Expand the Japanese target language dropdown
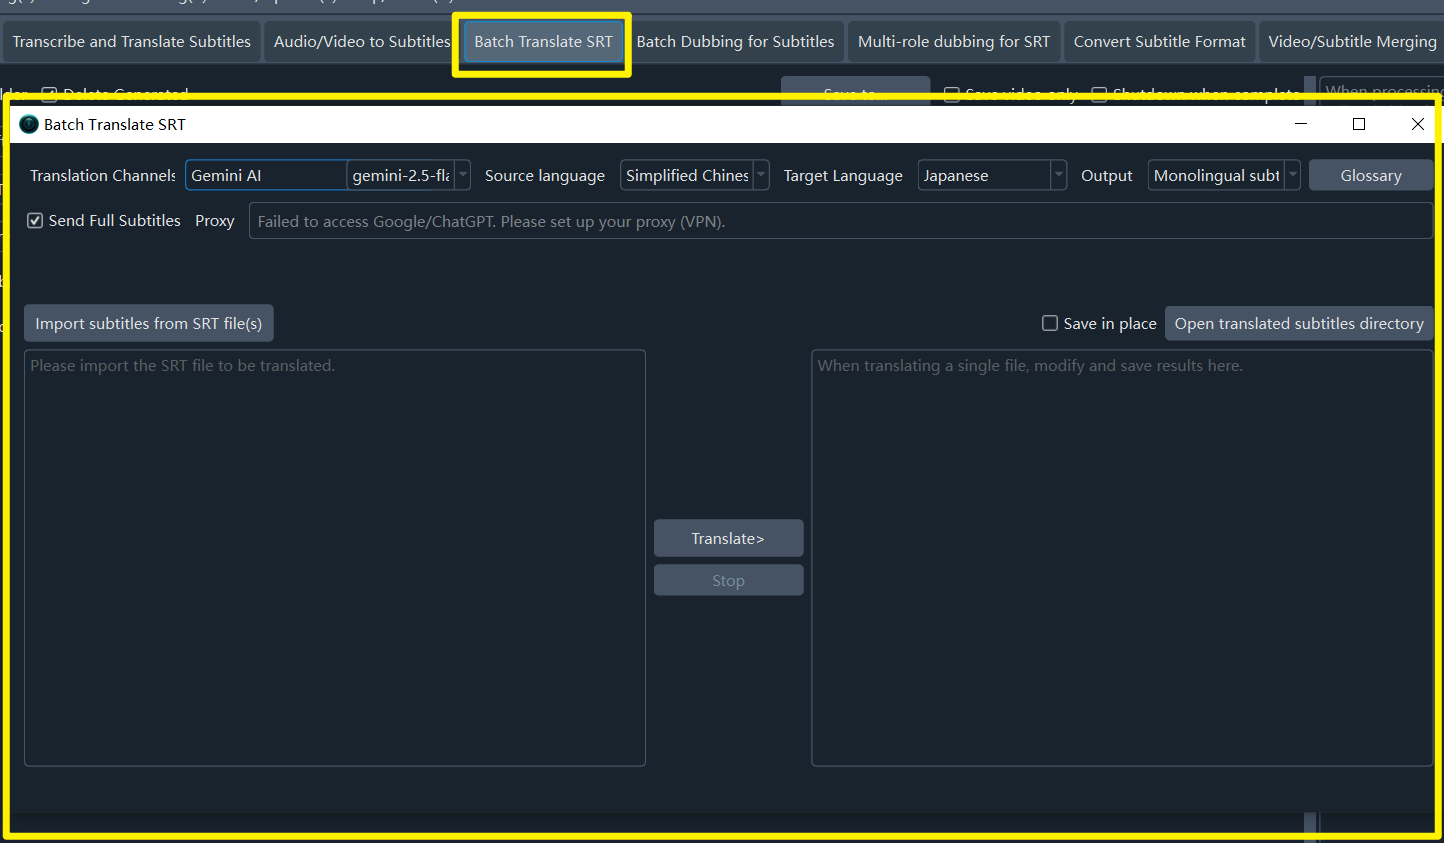This screenshot has width=1444, height=843. pos(992,175)
